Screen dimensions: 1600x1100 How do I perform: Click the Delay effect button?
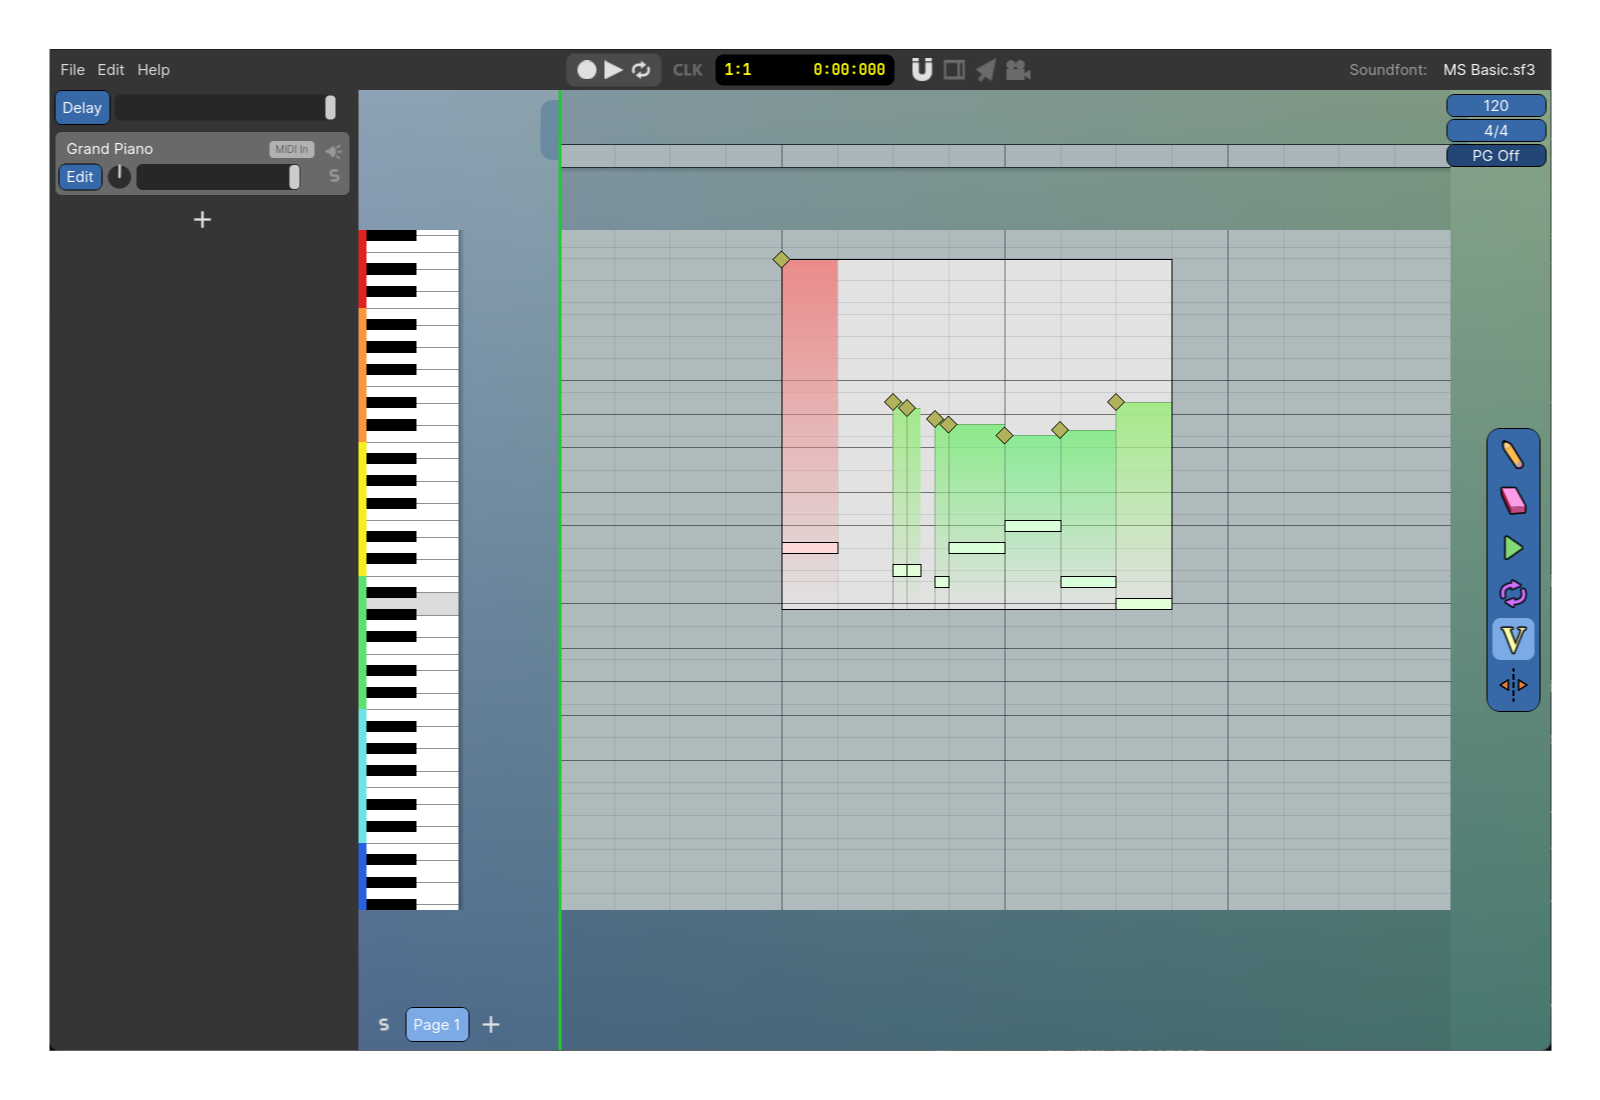point(82,108)
